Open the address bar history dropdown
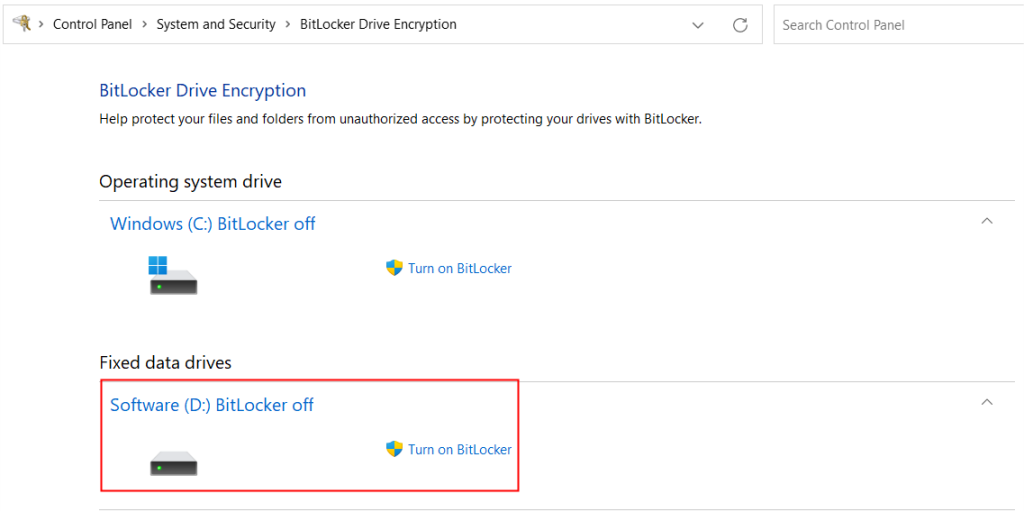Viewport: 1024px width, 512px height. [x=698, y=25]
